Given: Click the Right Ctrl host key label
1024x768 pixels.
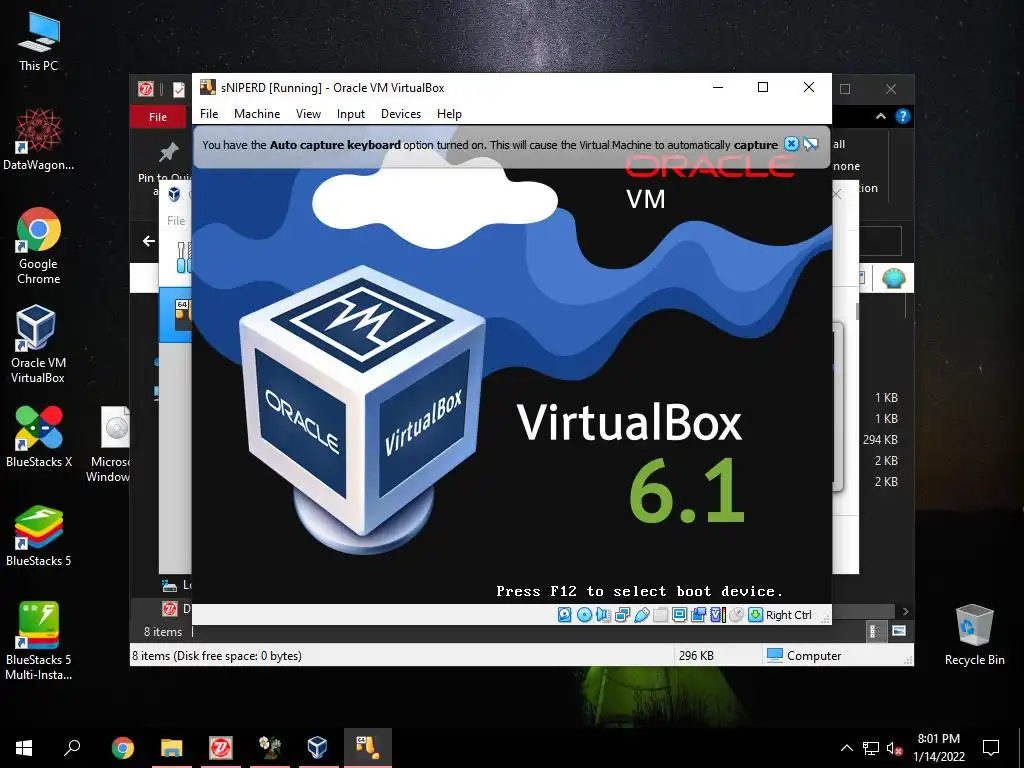Looking at the screenshot, I should coord(788,615).
